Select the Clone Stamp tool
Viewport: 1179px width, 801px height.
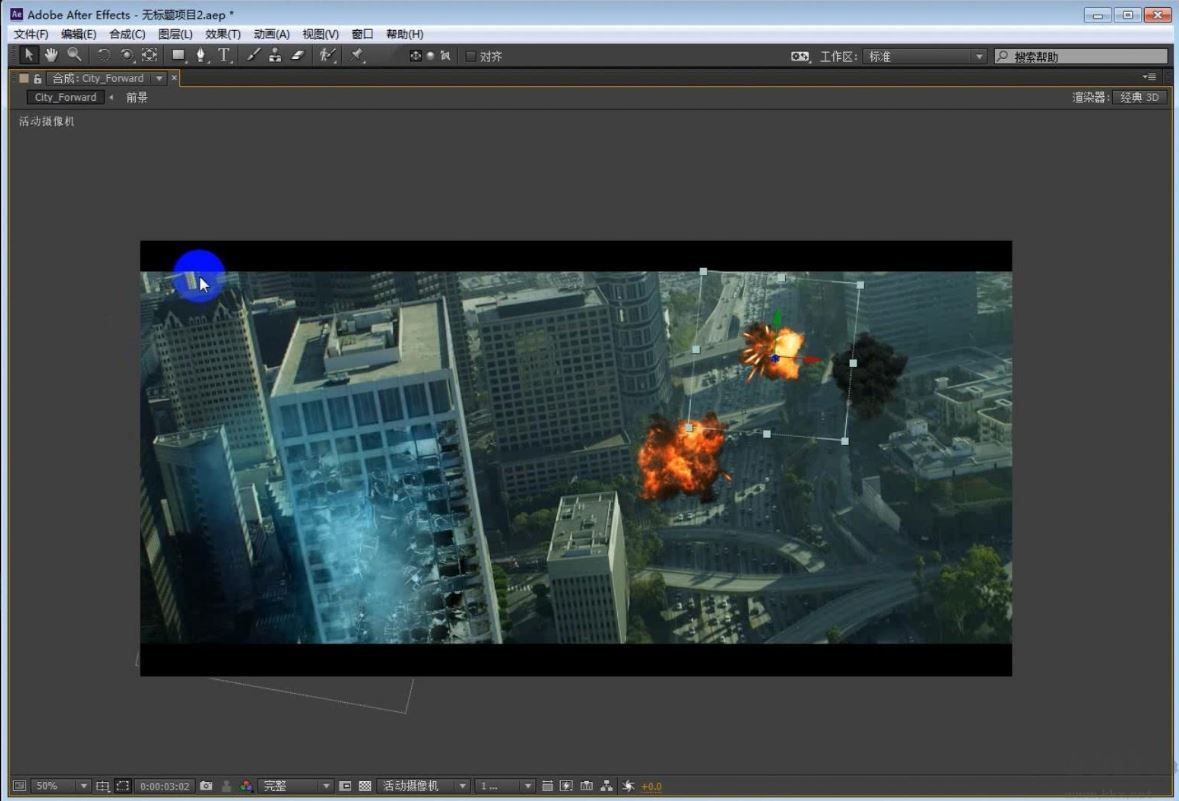pos(276,56)
